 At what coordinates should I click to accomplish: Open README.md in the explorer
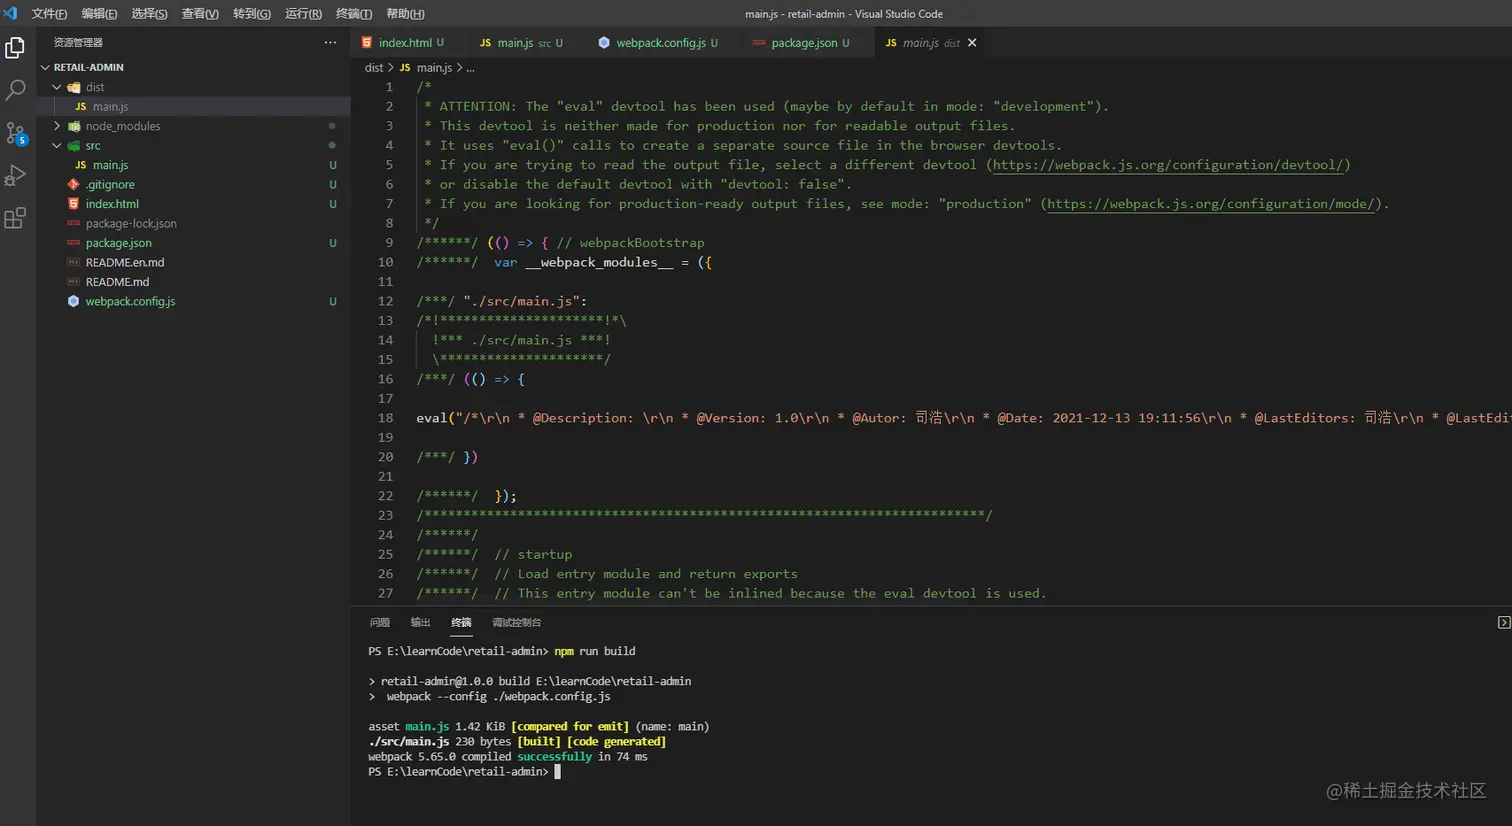pos(194,282)
